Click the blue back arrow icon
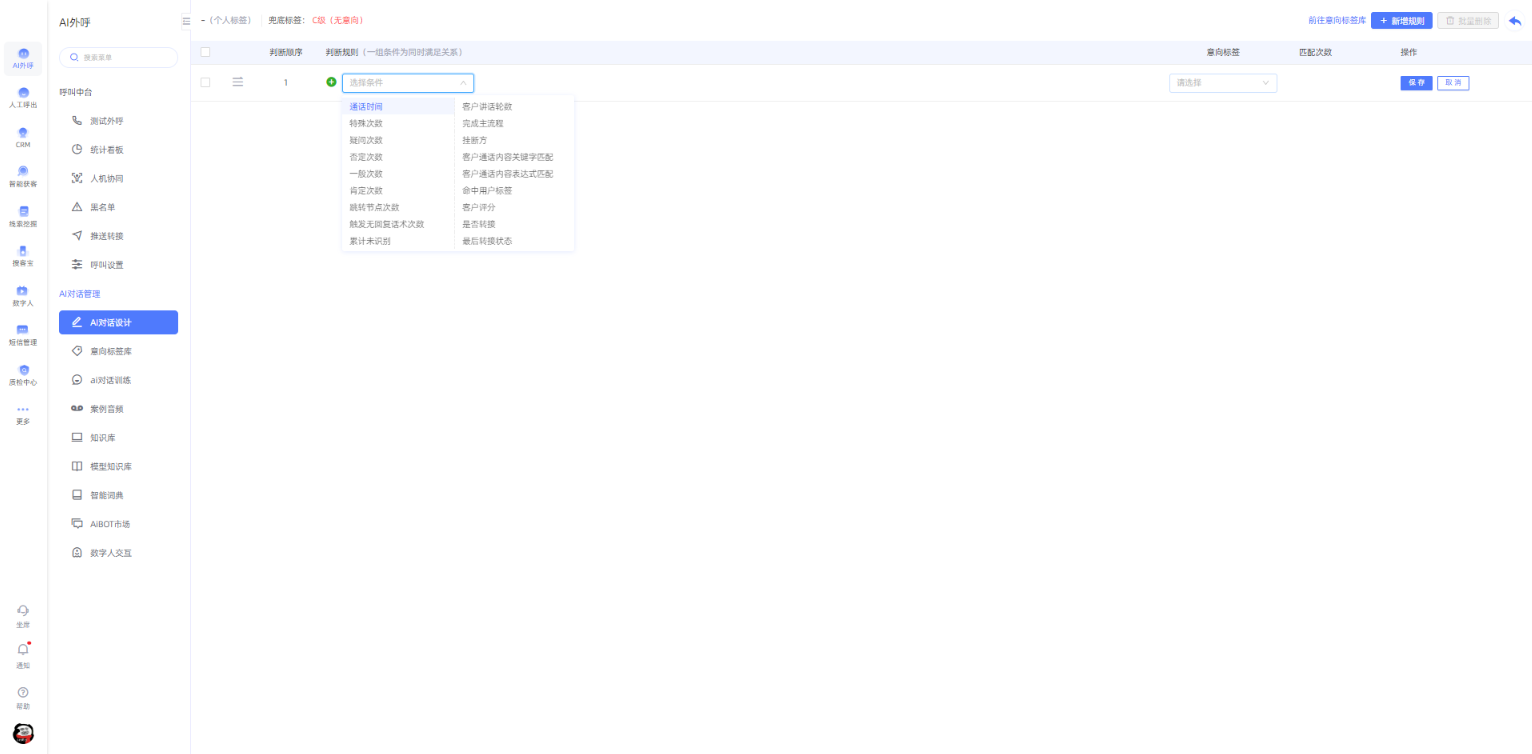The width and height of the screenshot is (1532, 754). [1514, 21]
